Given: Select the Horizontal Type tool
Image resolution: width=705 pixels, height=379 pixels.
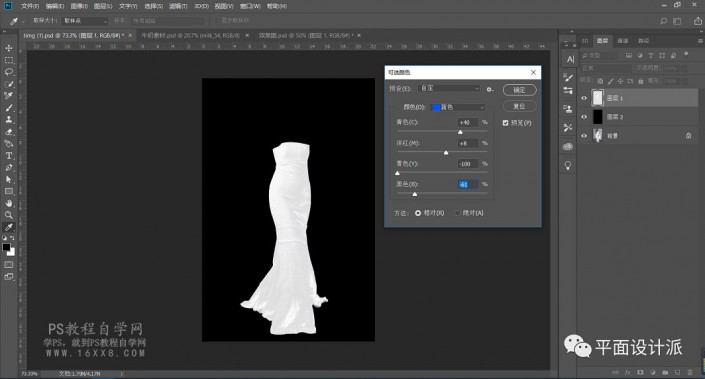Looking at the screenshot, I should [9, 156].
